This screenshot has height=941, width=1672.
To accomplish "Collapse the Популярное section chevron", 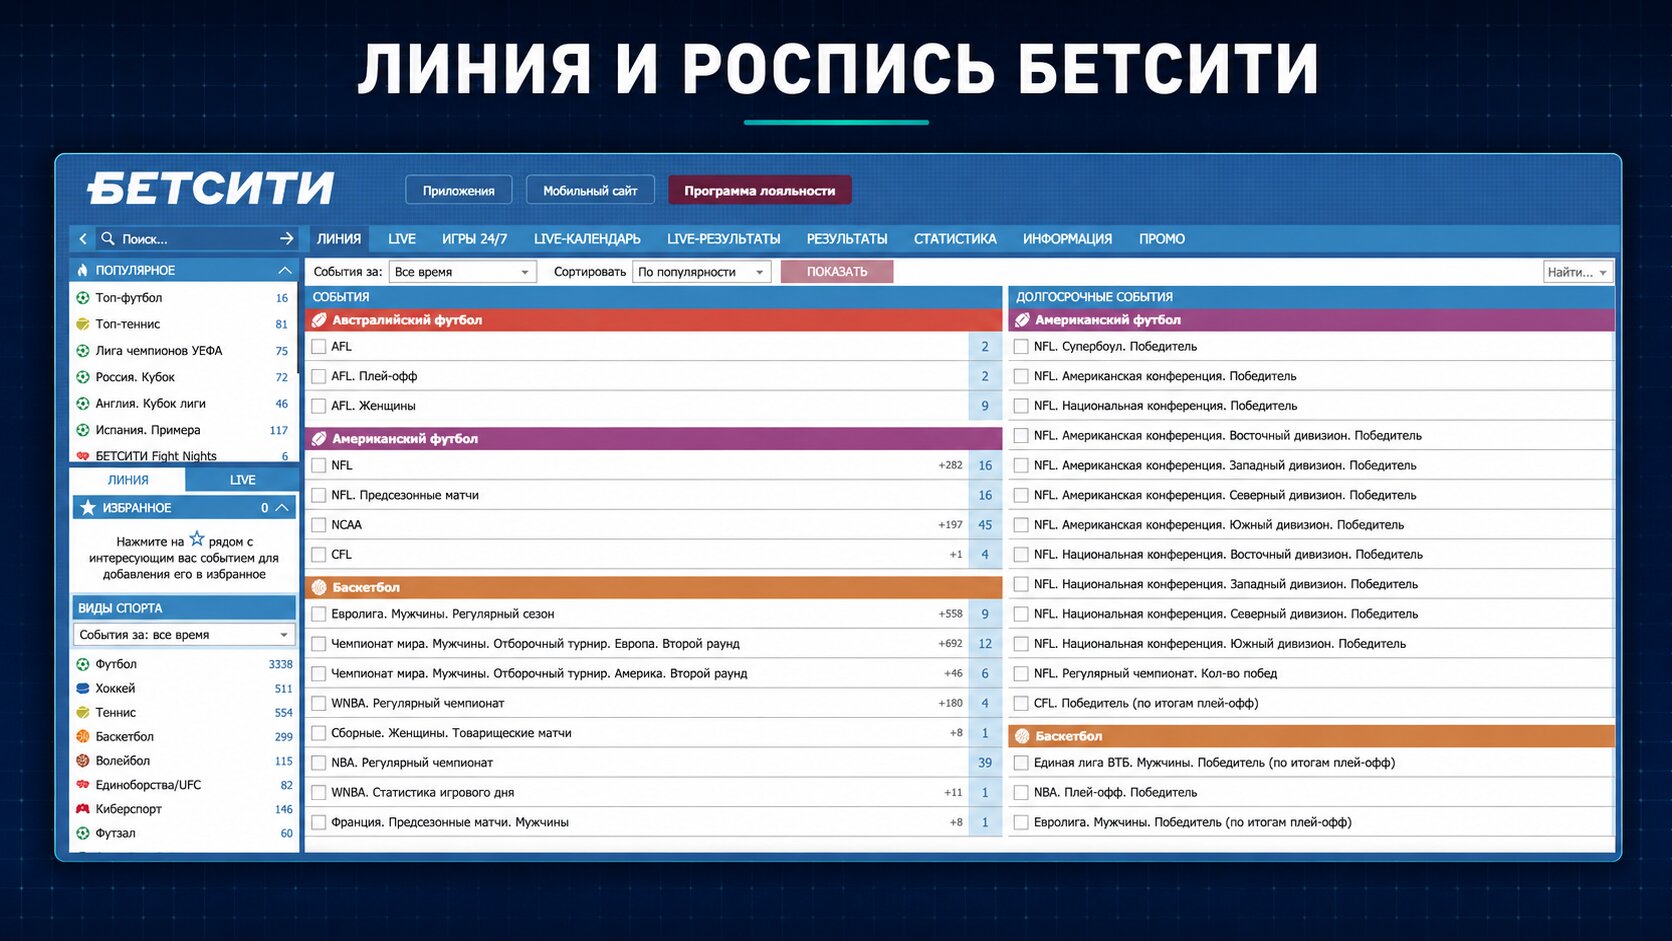I will click(x=285, y=270).
